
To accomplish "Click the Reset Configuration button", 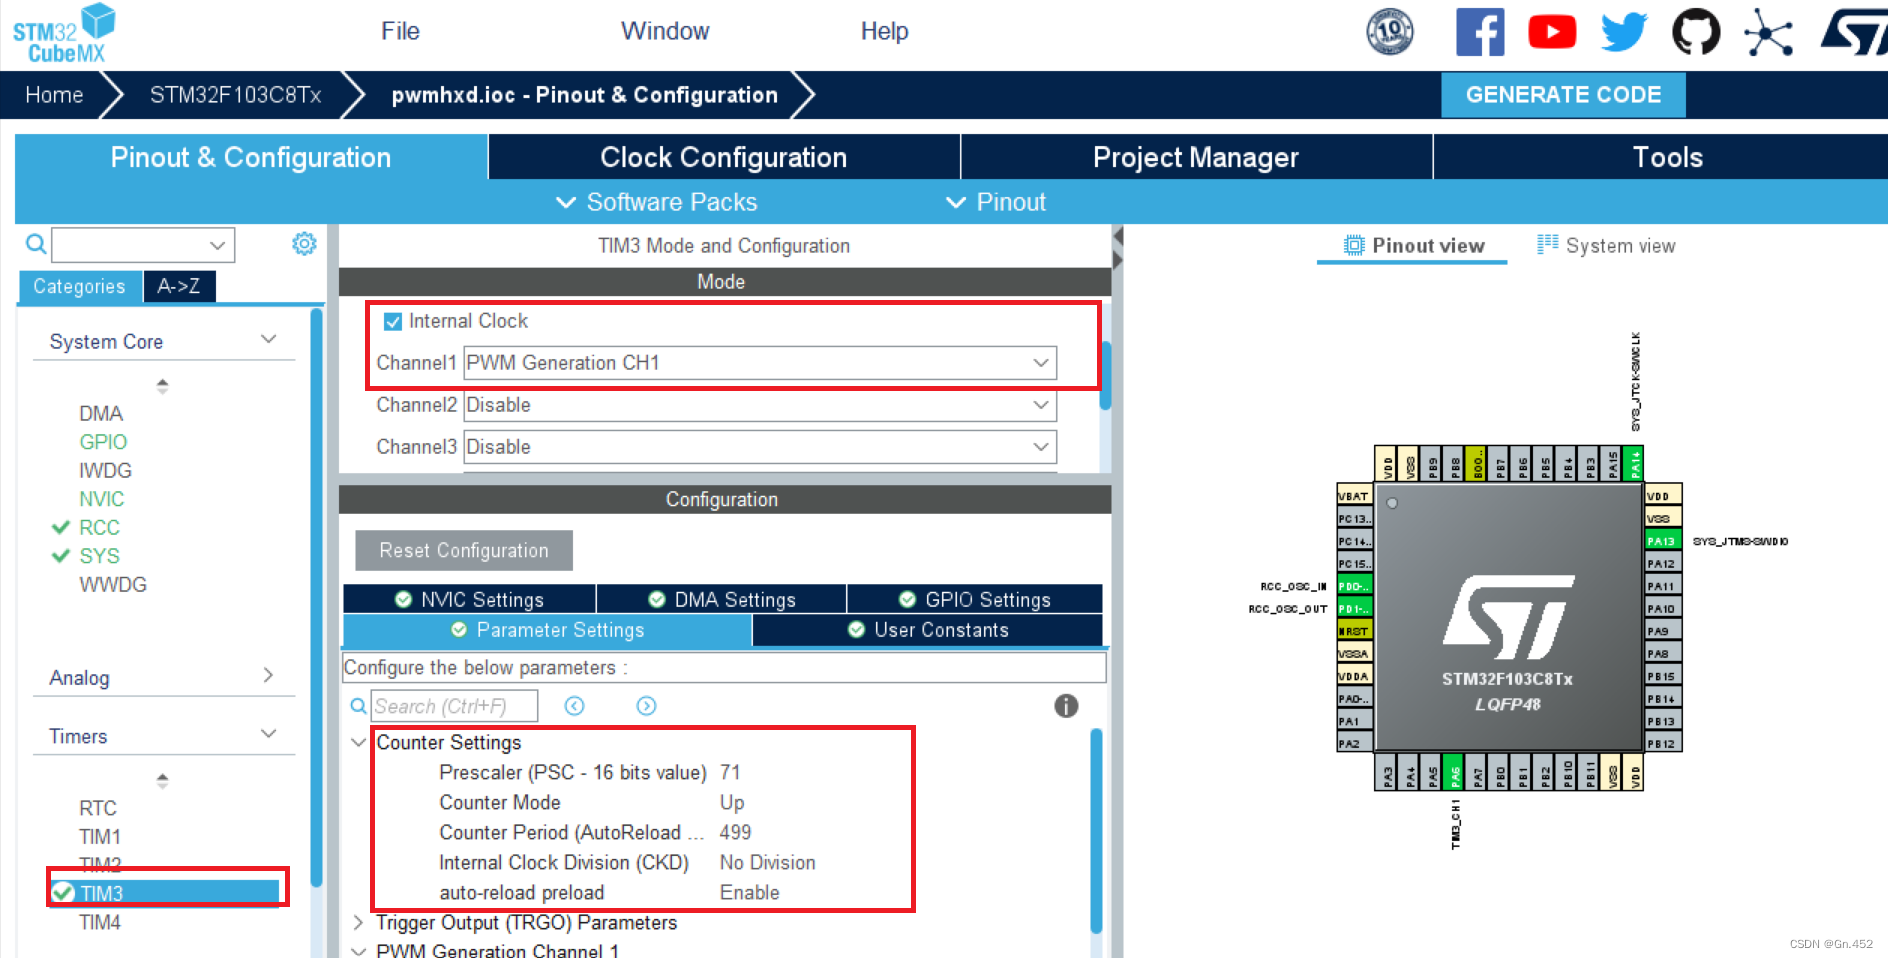I will coord(464,550).
